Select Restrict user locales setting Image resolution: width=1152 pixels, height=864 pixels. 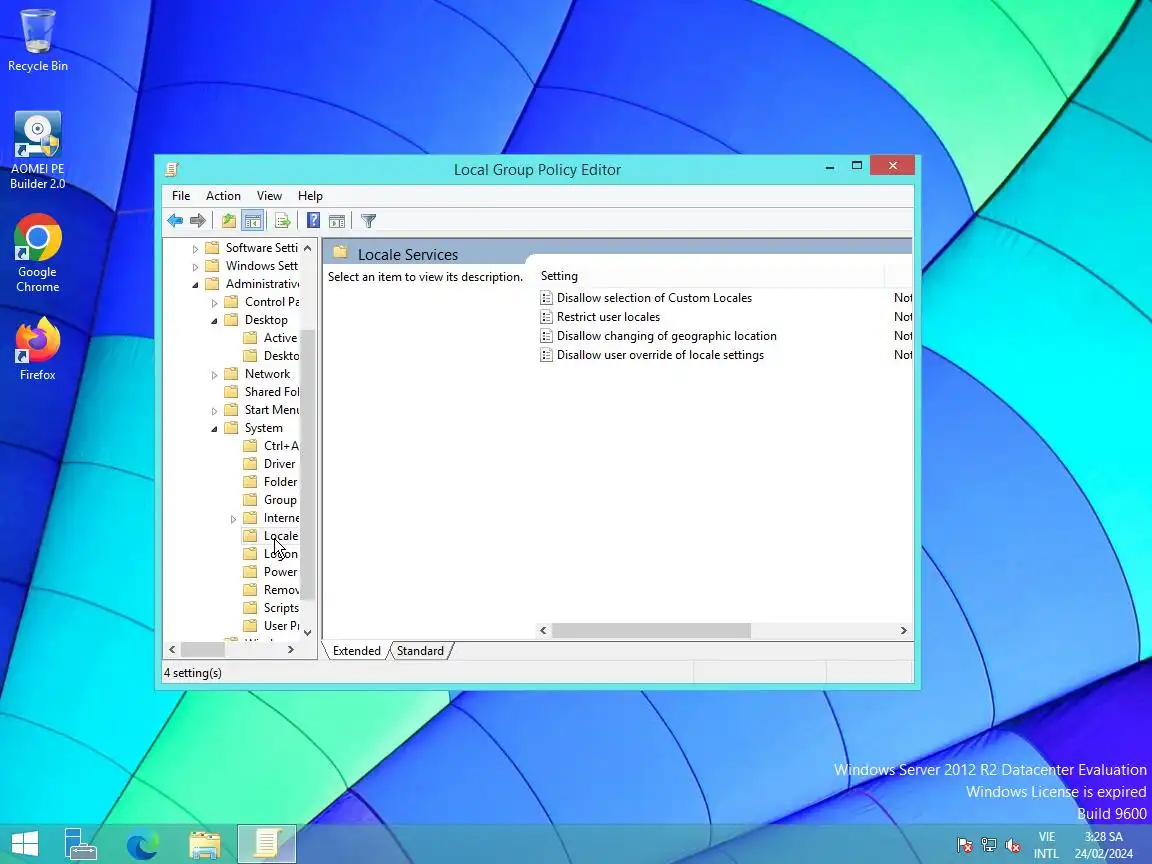pos(608,317)
